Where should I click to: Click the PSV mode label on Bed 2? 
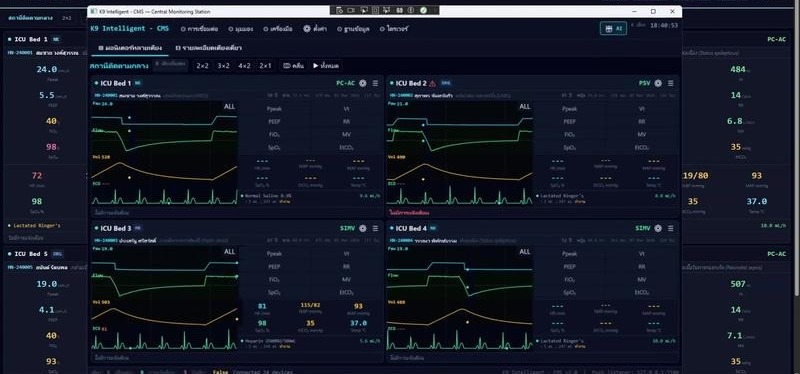point(644,83)
